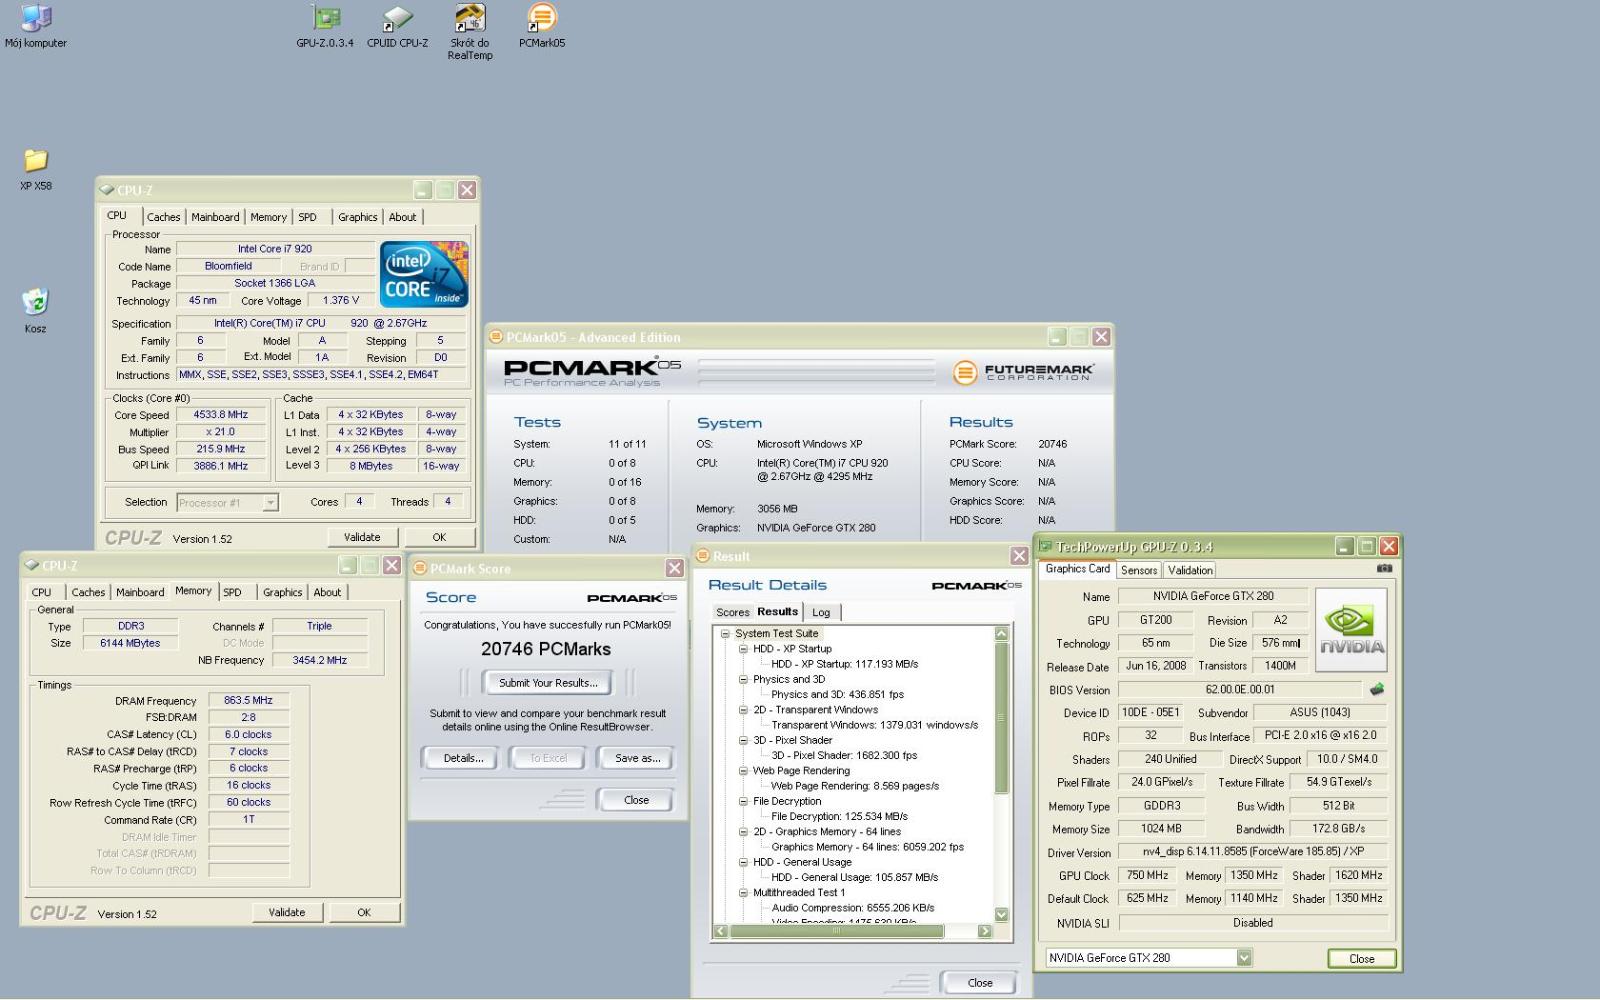The image size is (1600, 1000).
Task: Open the Processor #1 selection dropdown
Action: pos(270,503)
